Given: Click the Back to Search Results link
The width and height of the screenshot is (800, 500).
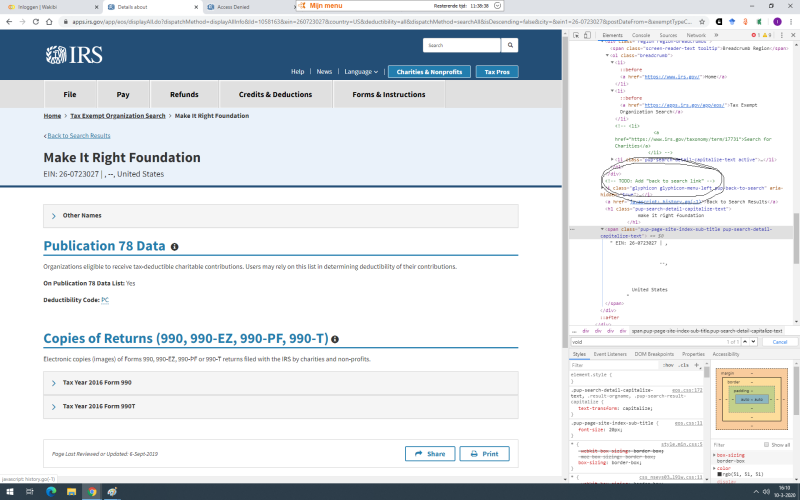Looking at the screenshot, I should (77, 135).
